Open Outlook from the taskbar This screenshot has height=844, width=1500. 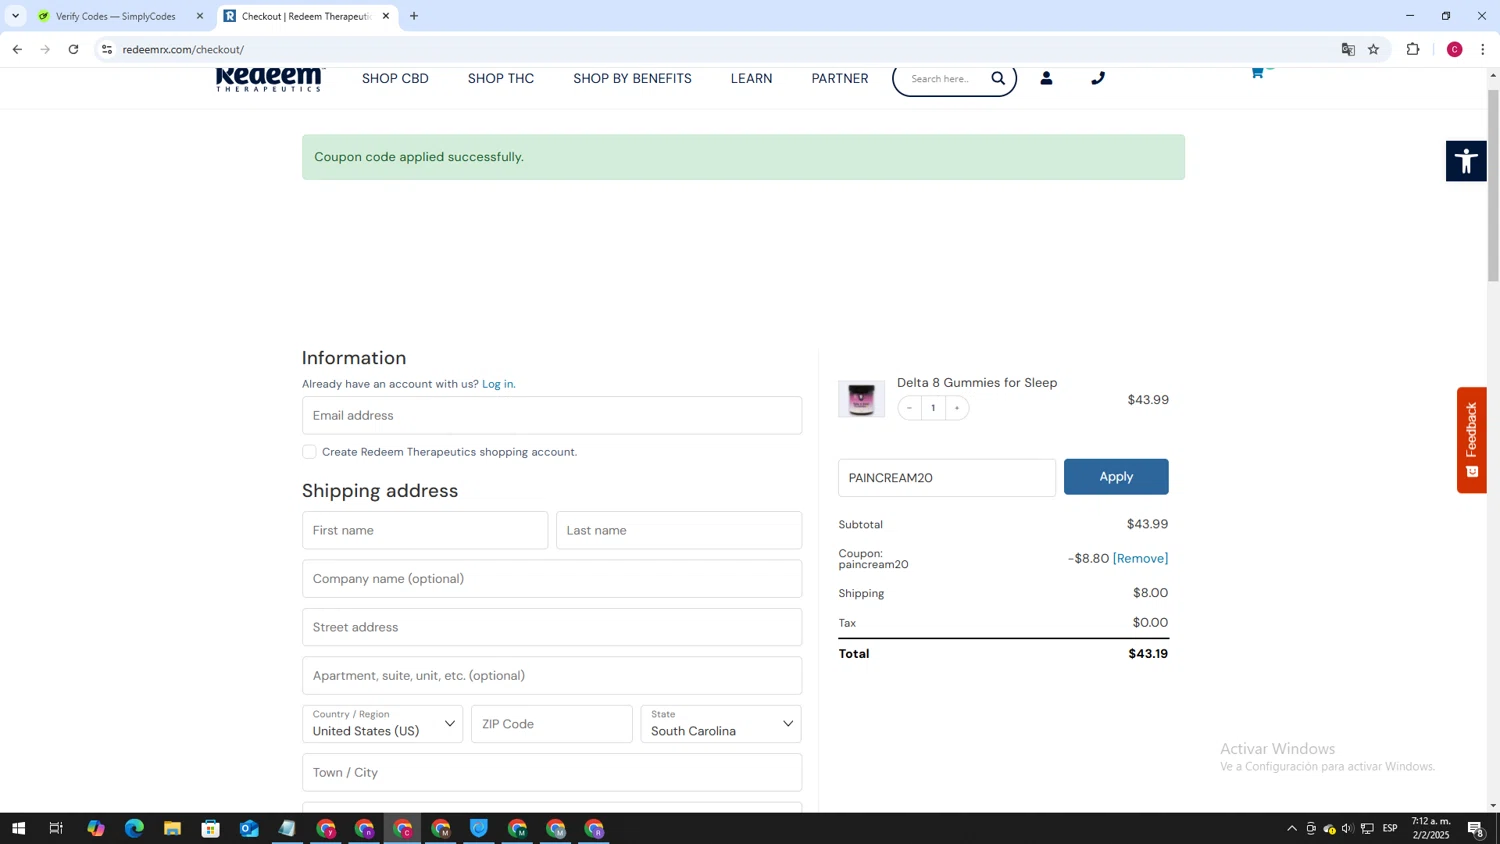pyautogui.click(x=249, y=828)
